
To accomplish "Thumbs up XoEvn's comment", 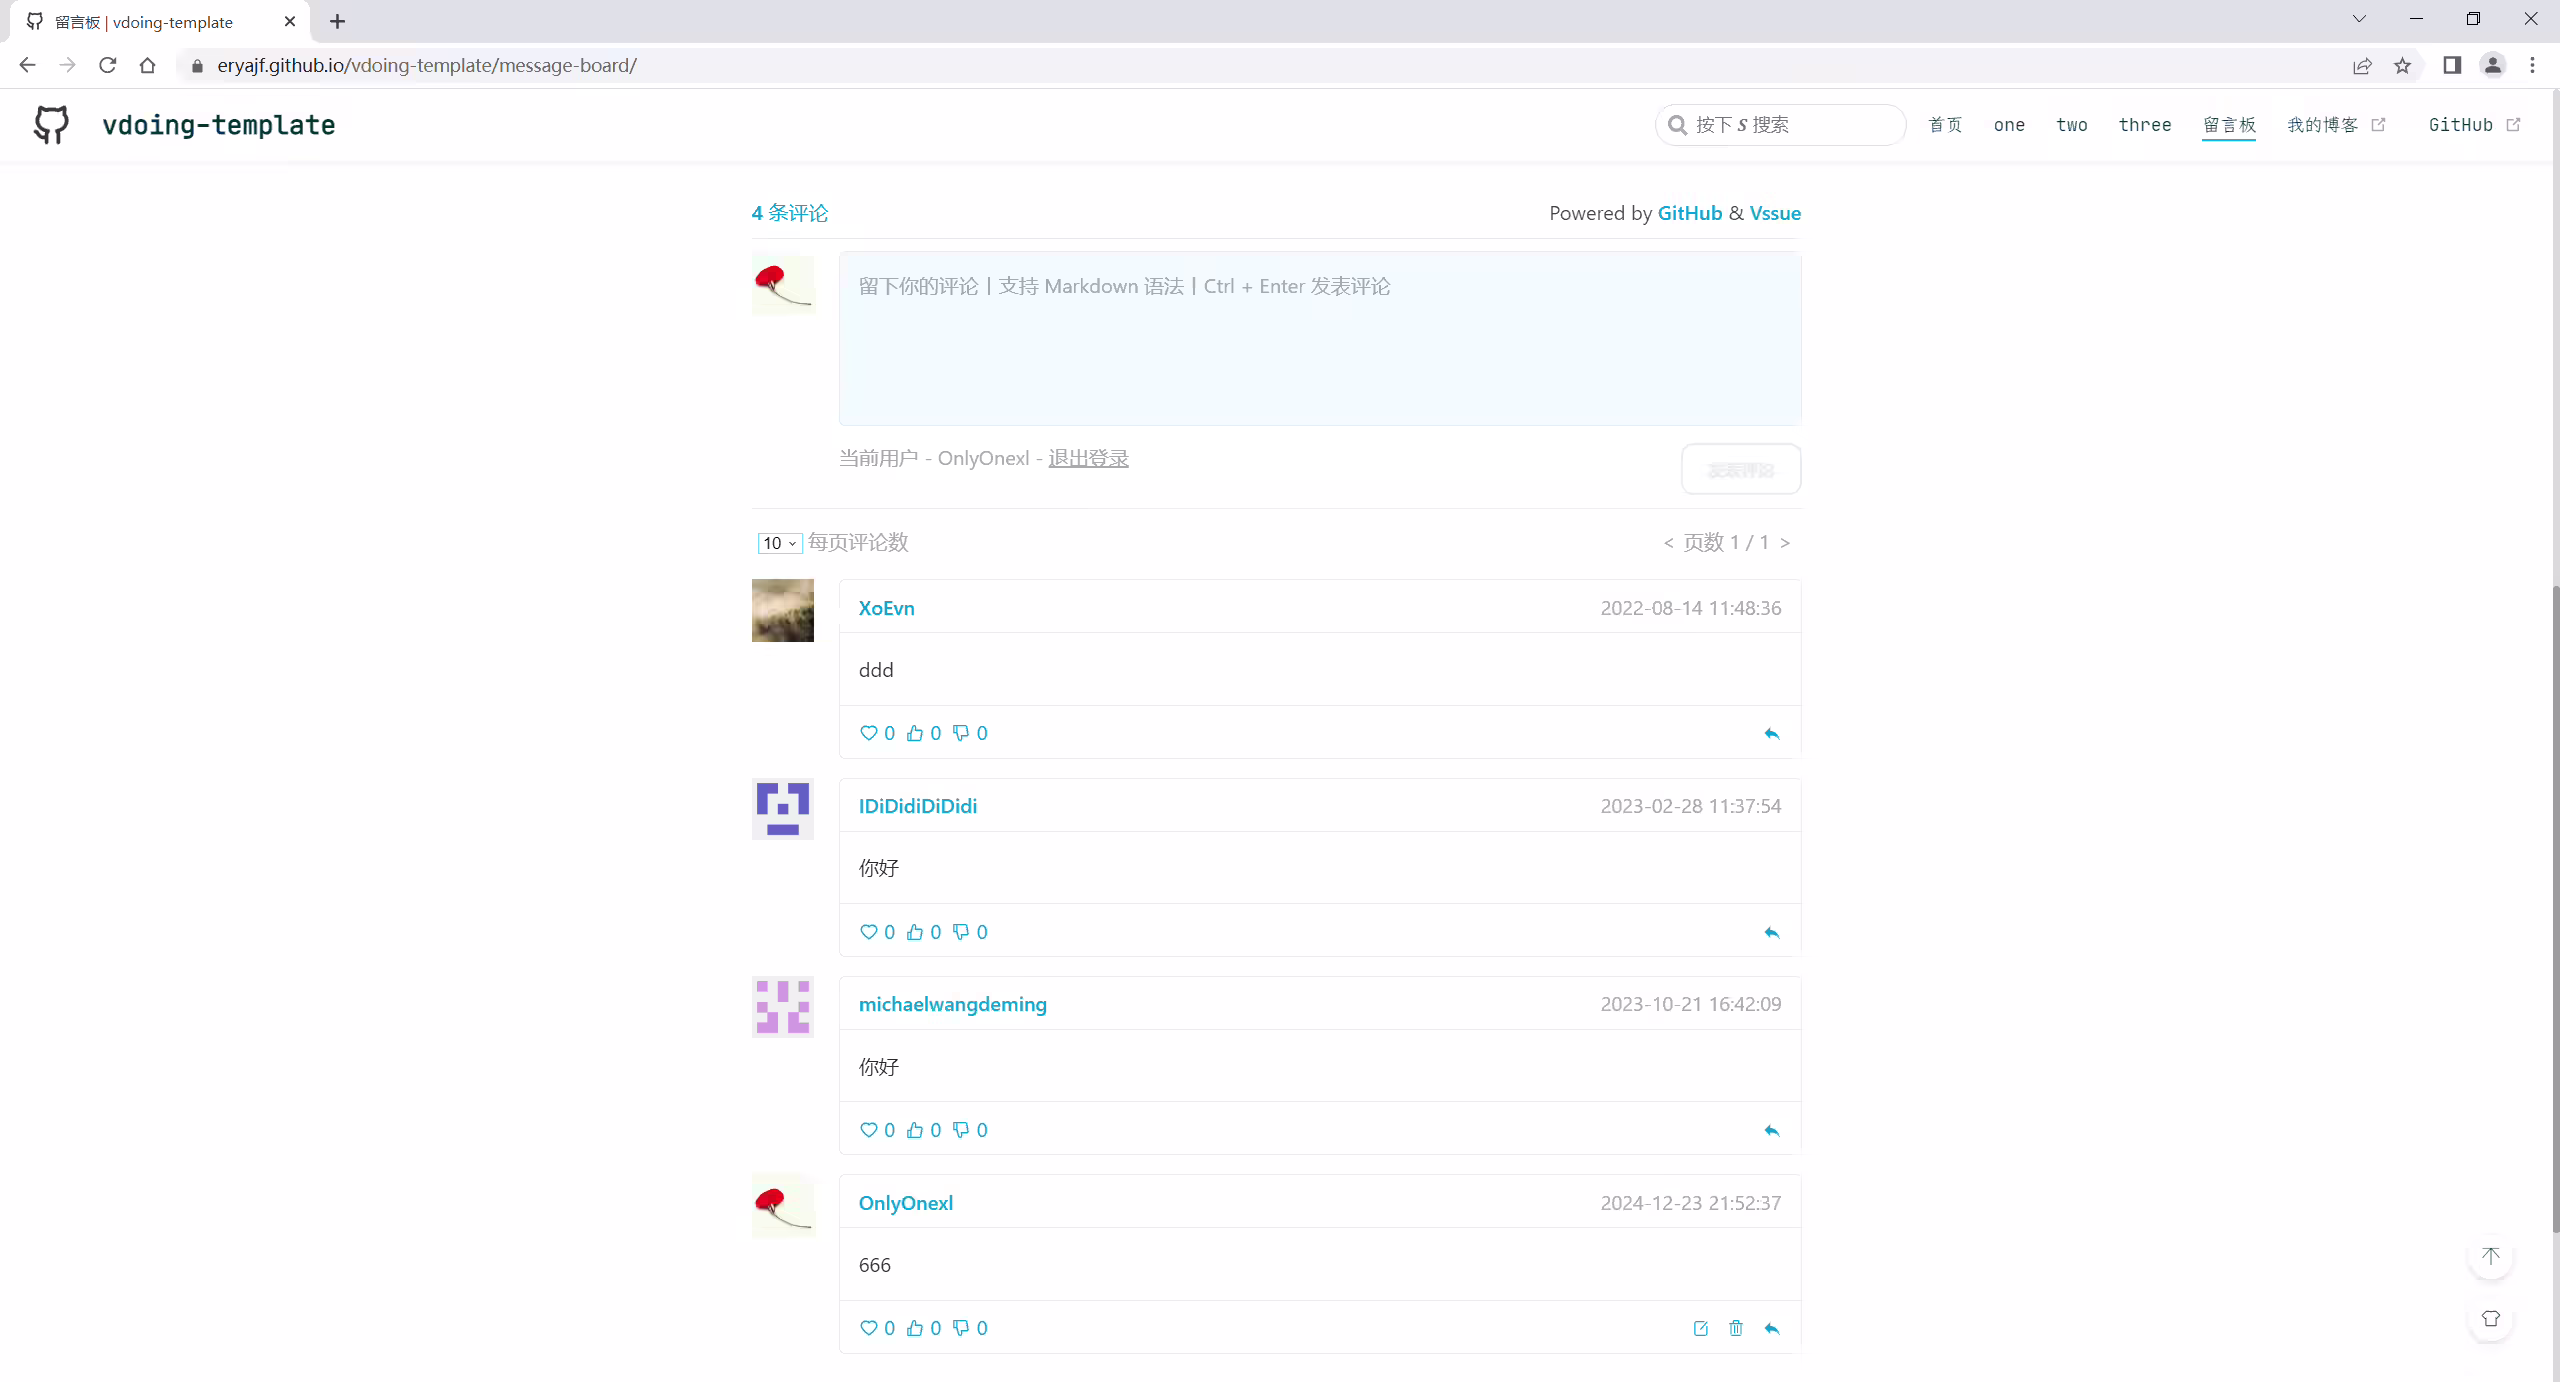I will (x=915, y=733).
